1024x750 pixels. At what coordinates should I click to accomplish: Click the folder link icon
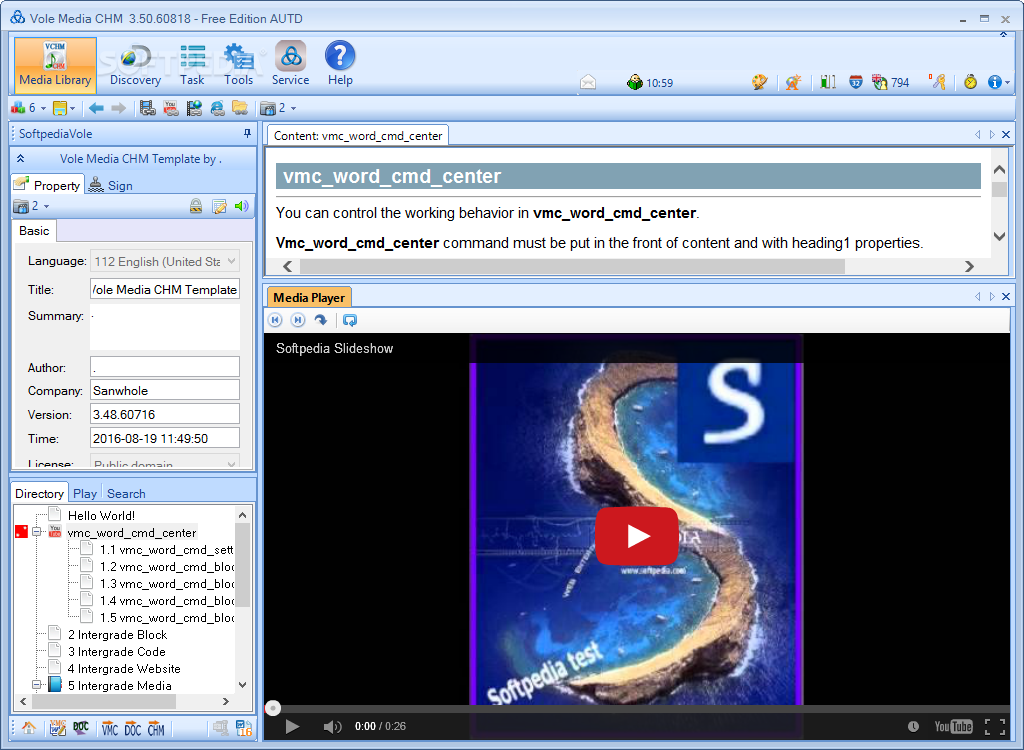[x=240, y=108]
